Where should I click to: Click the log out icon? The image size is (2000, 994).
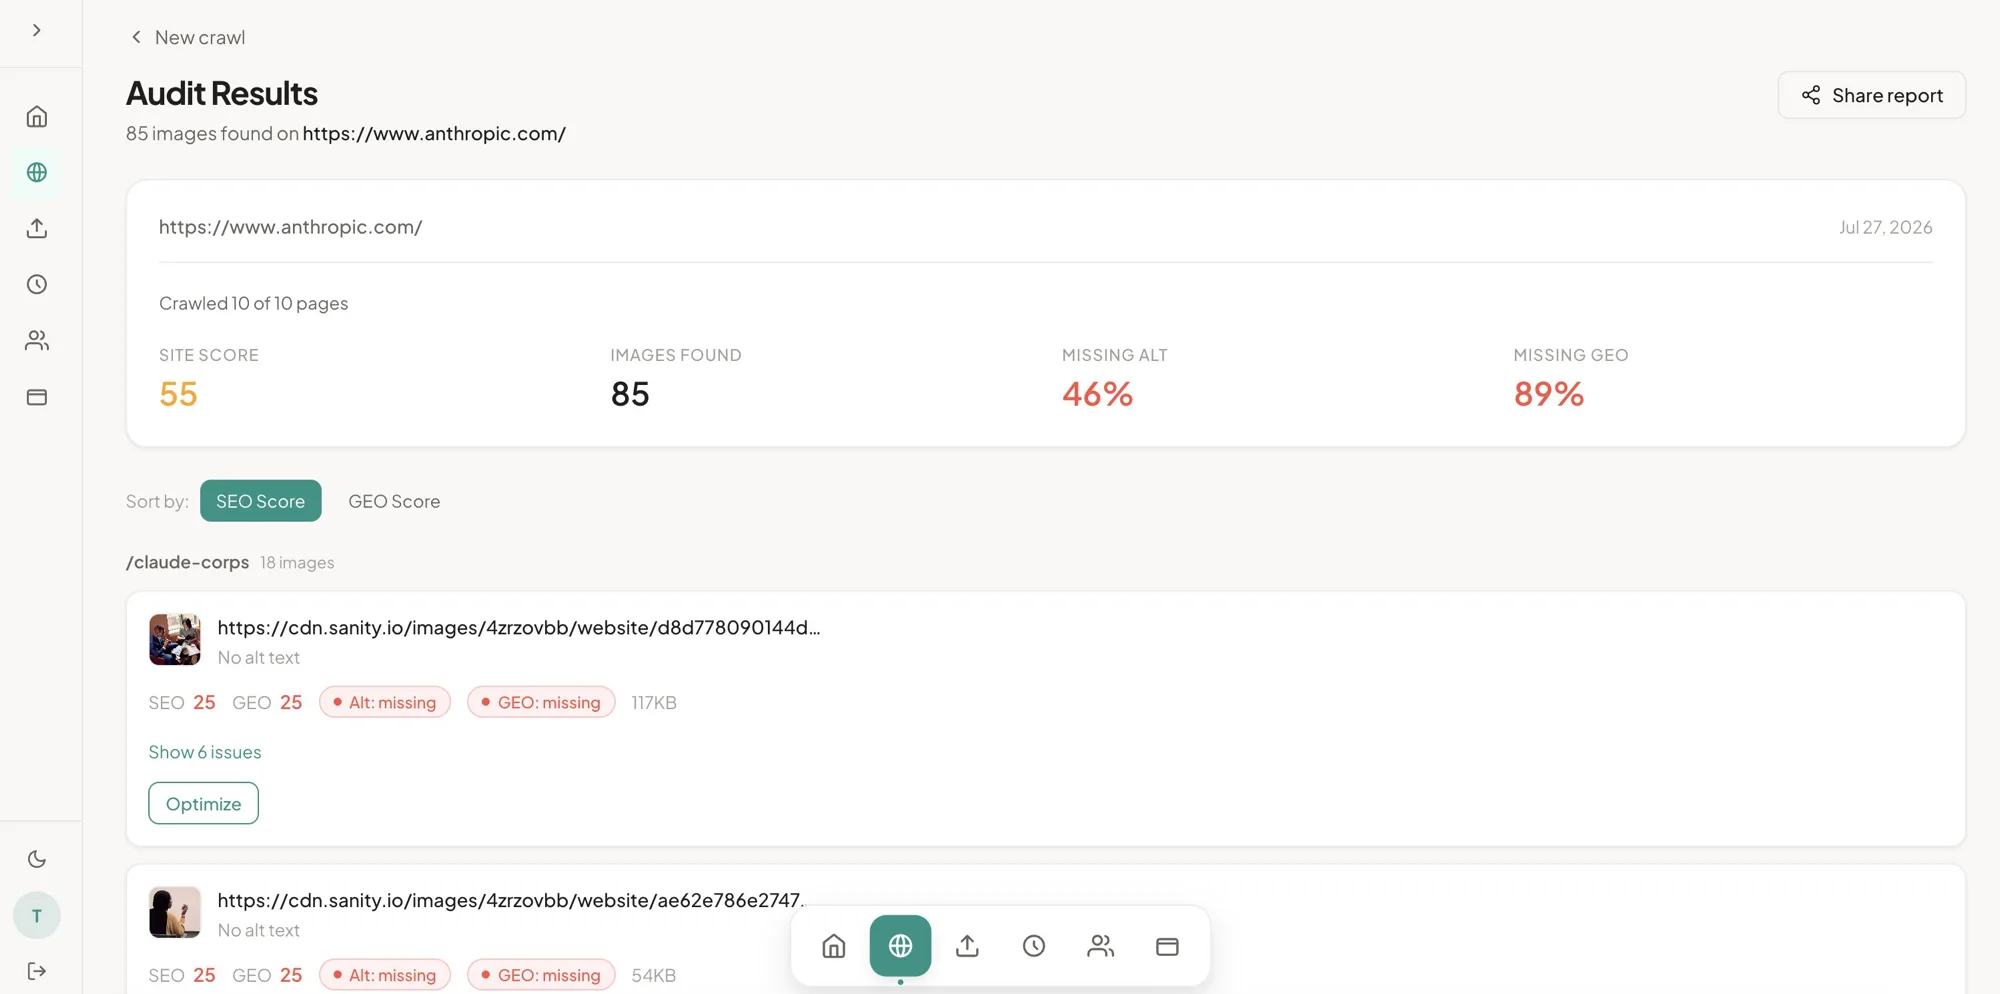tap(37, 971)
